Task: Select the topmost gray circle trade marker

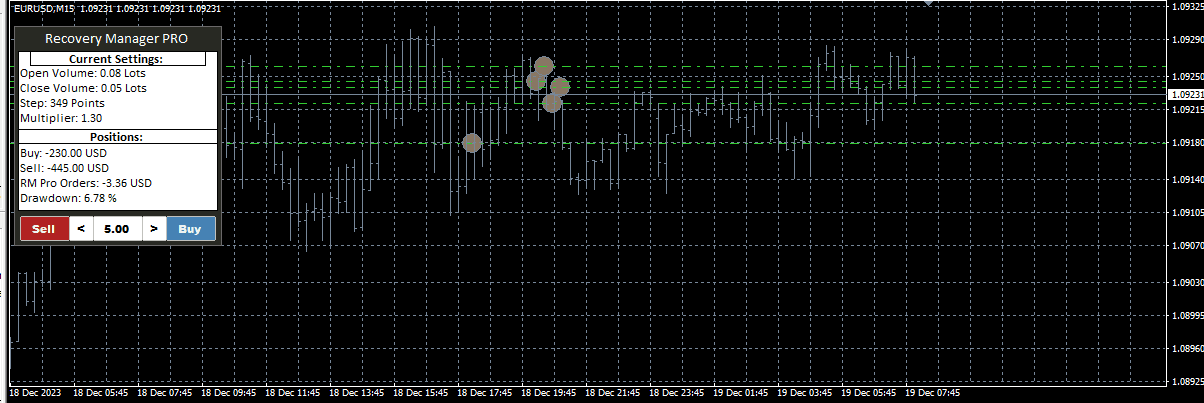Action: 543,66
